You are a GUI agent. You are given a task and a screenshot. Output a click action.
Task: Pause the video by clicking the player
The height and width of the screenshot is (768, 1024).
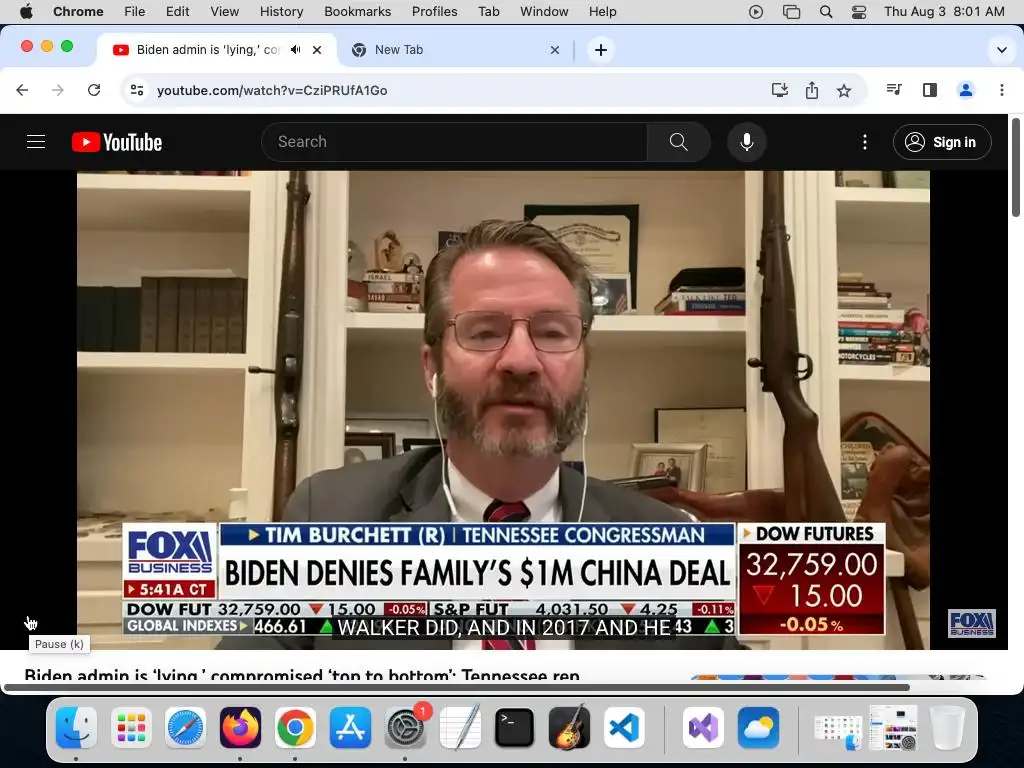pyautogui.click(x=503, y=410)
